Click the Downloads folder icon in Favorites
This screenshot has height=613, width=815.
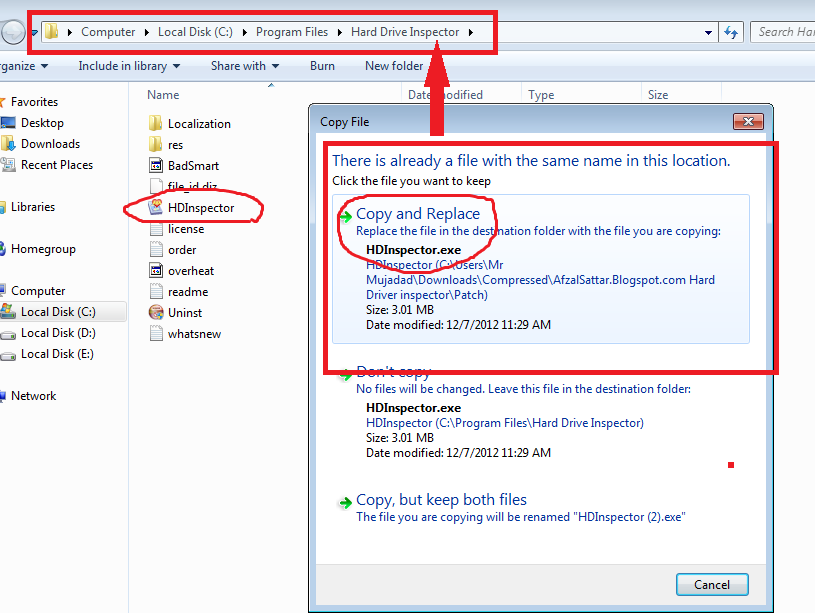coord(8,144)
